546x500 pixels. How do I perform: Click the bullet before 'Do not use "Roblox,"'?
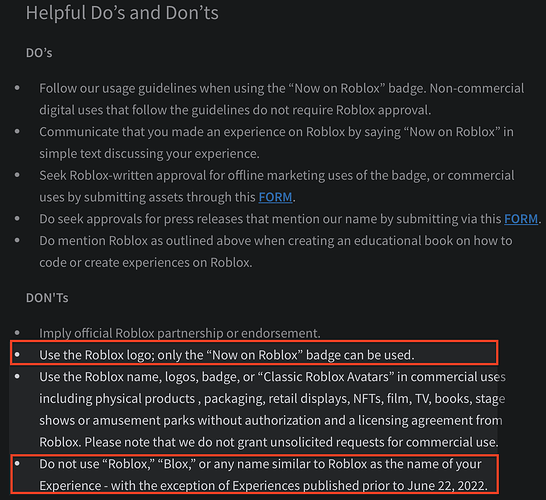pos(17,463)
